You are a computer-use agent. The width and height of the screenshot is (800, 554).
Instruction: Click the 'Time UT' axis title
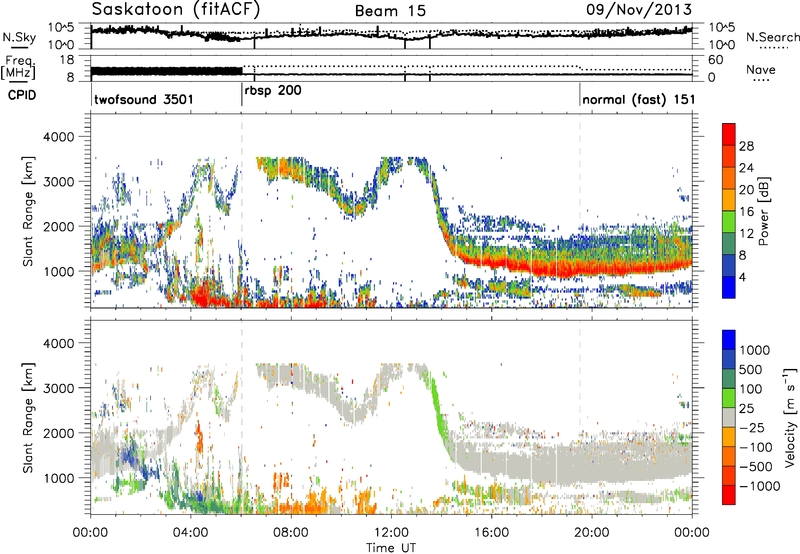click(x=391, y=547)
